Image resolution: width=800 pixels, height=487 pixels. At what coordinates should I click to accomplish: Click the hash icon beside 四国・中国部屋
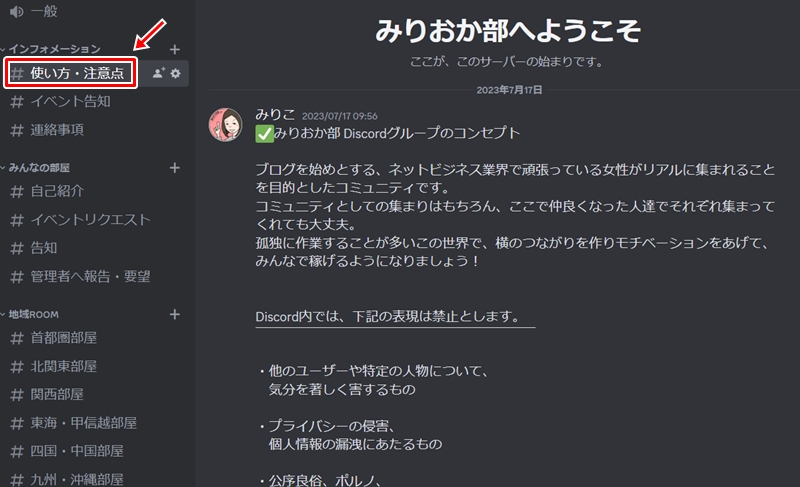click(x=17, y=452)
